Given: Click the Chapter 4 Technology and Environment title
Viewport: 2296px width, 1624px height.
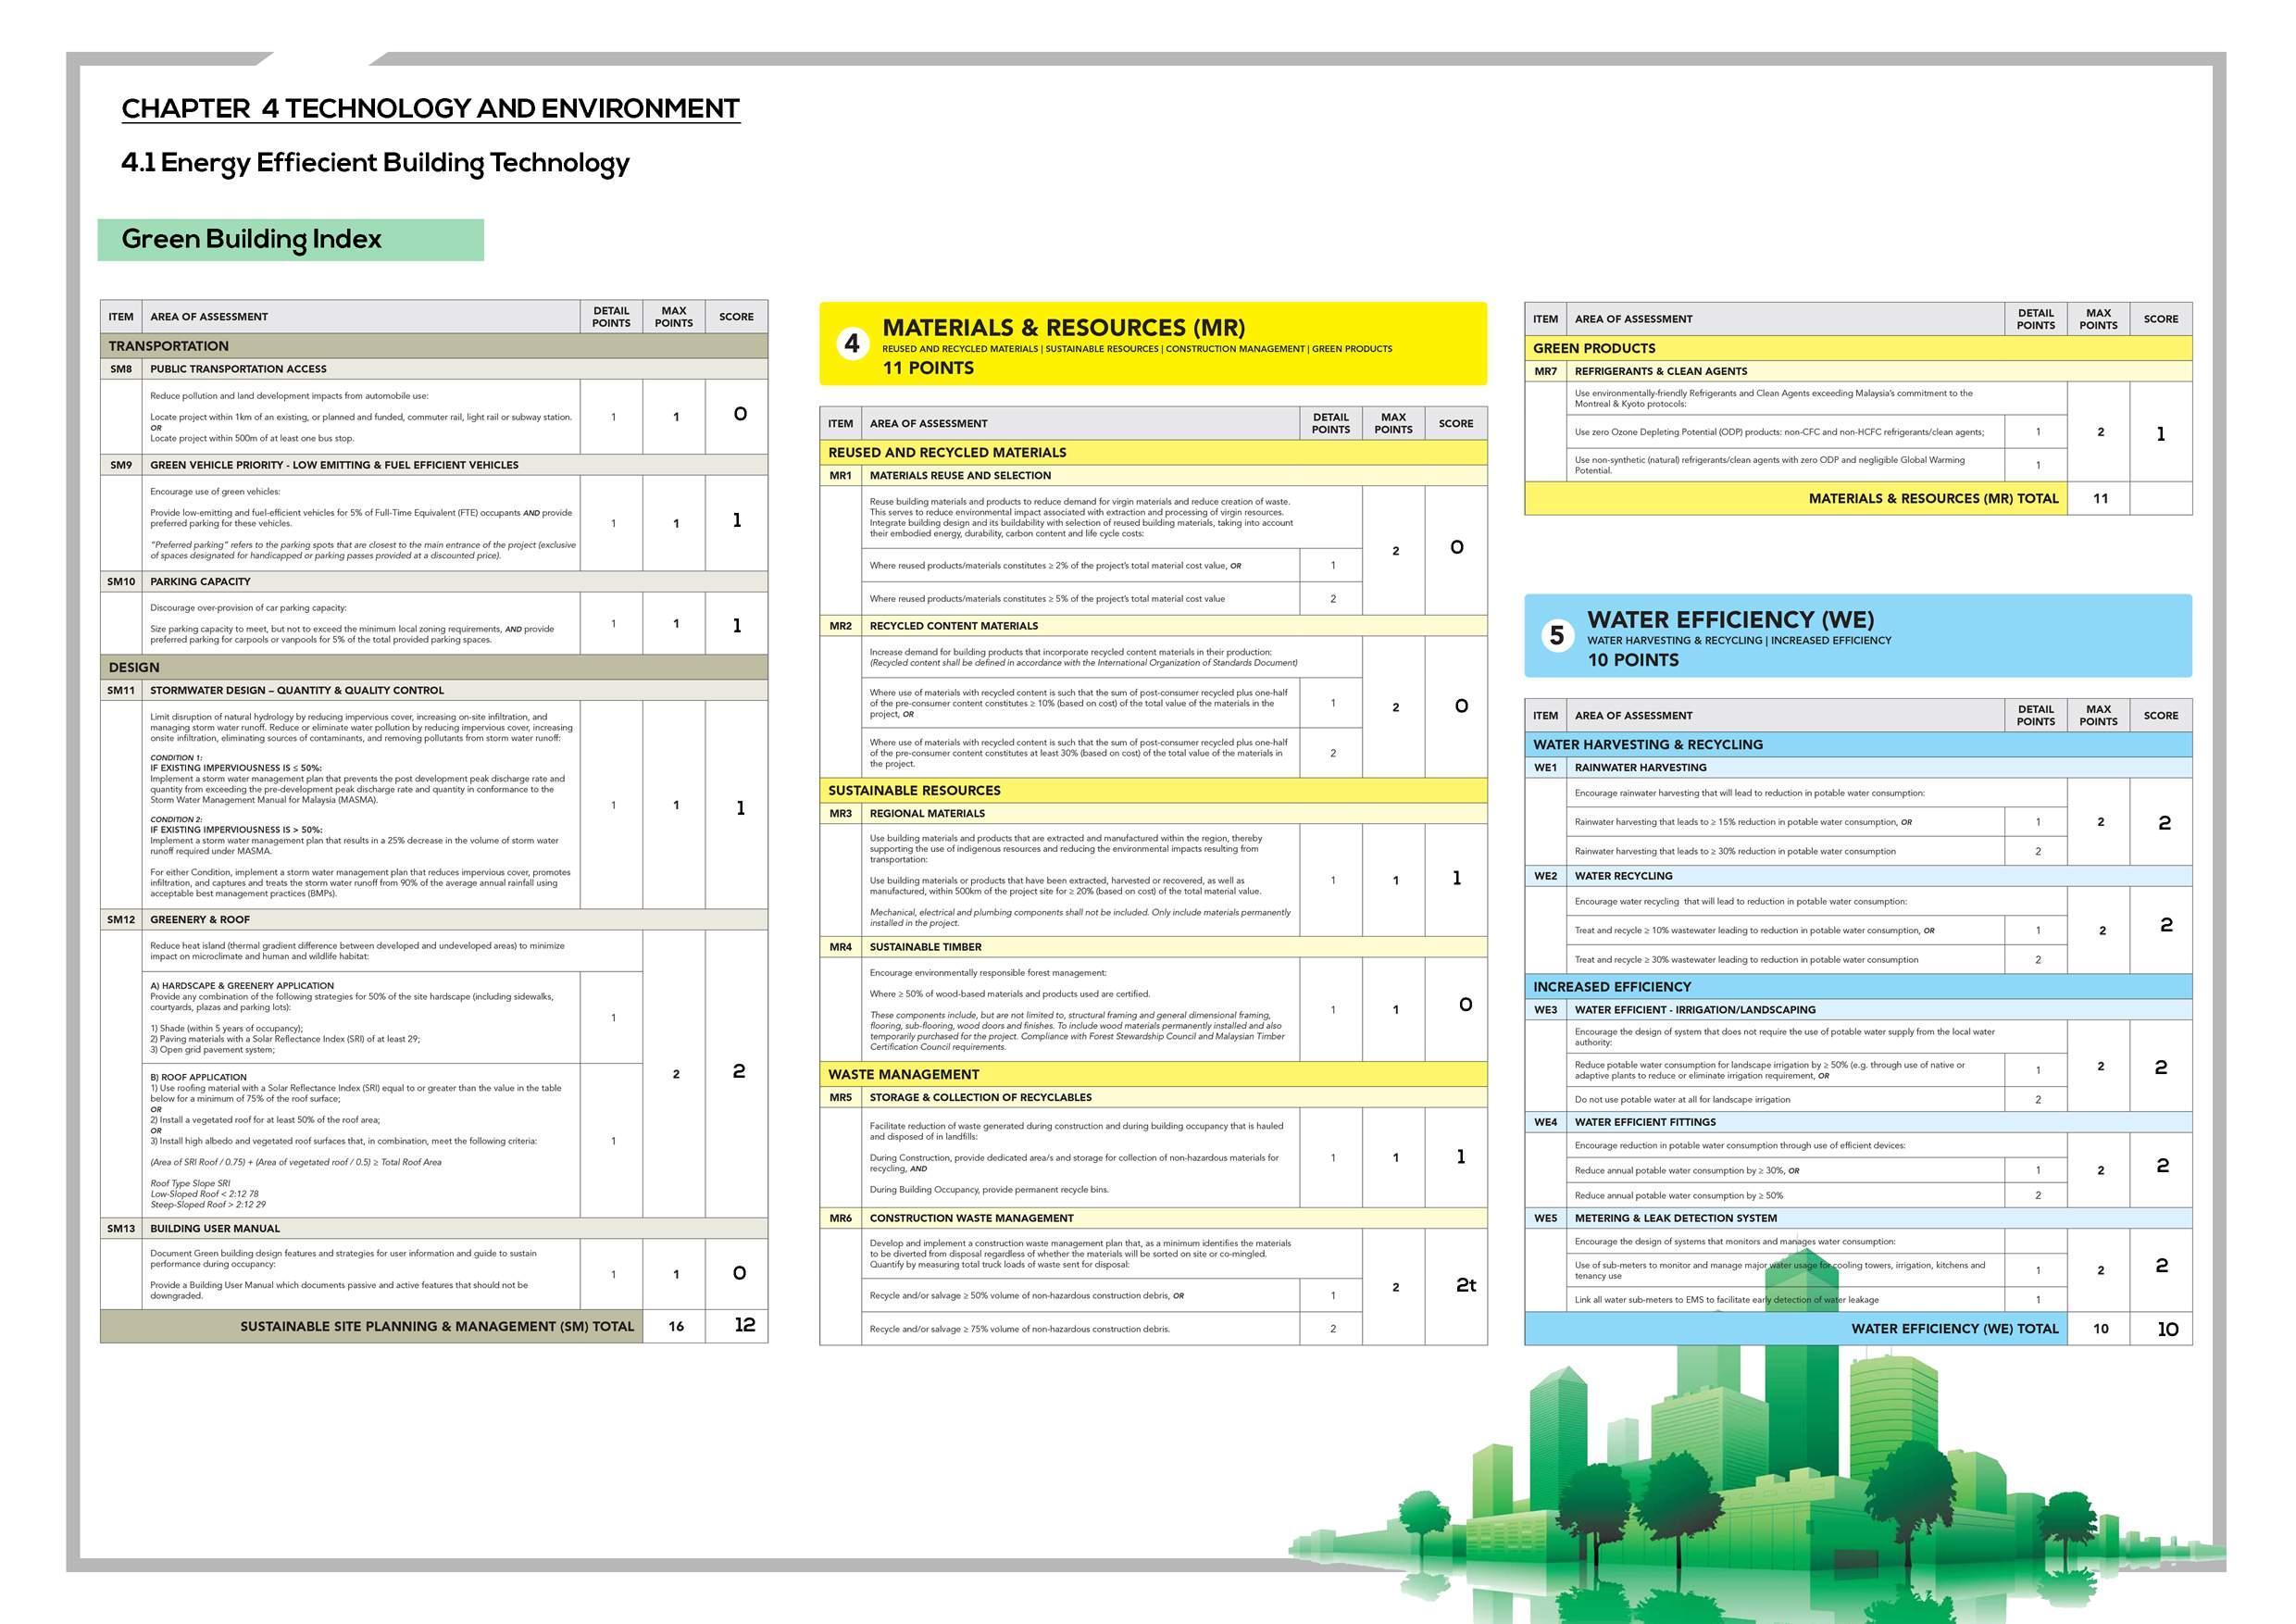Looking at the screenshot, I should [430, 108].
